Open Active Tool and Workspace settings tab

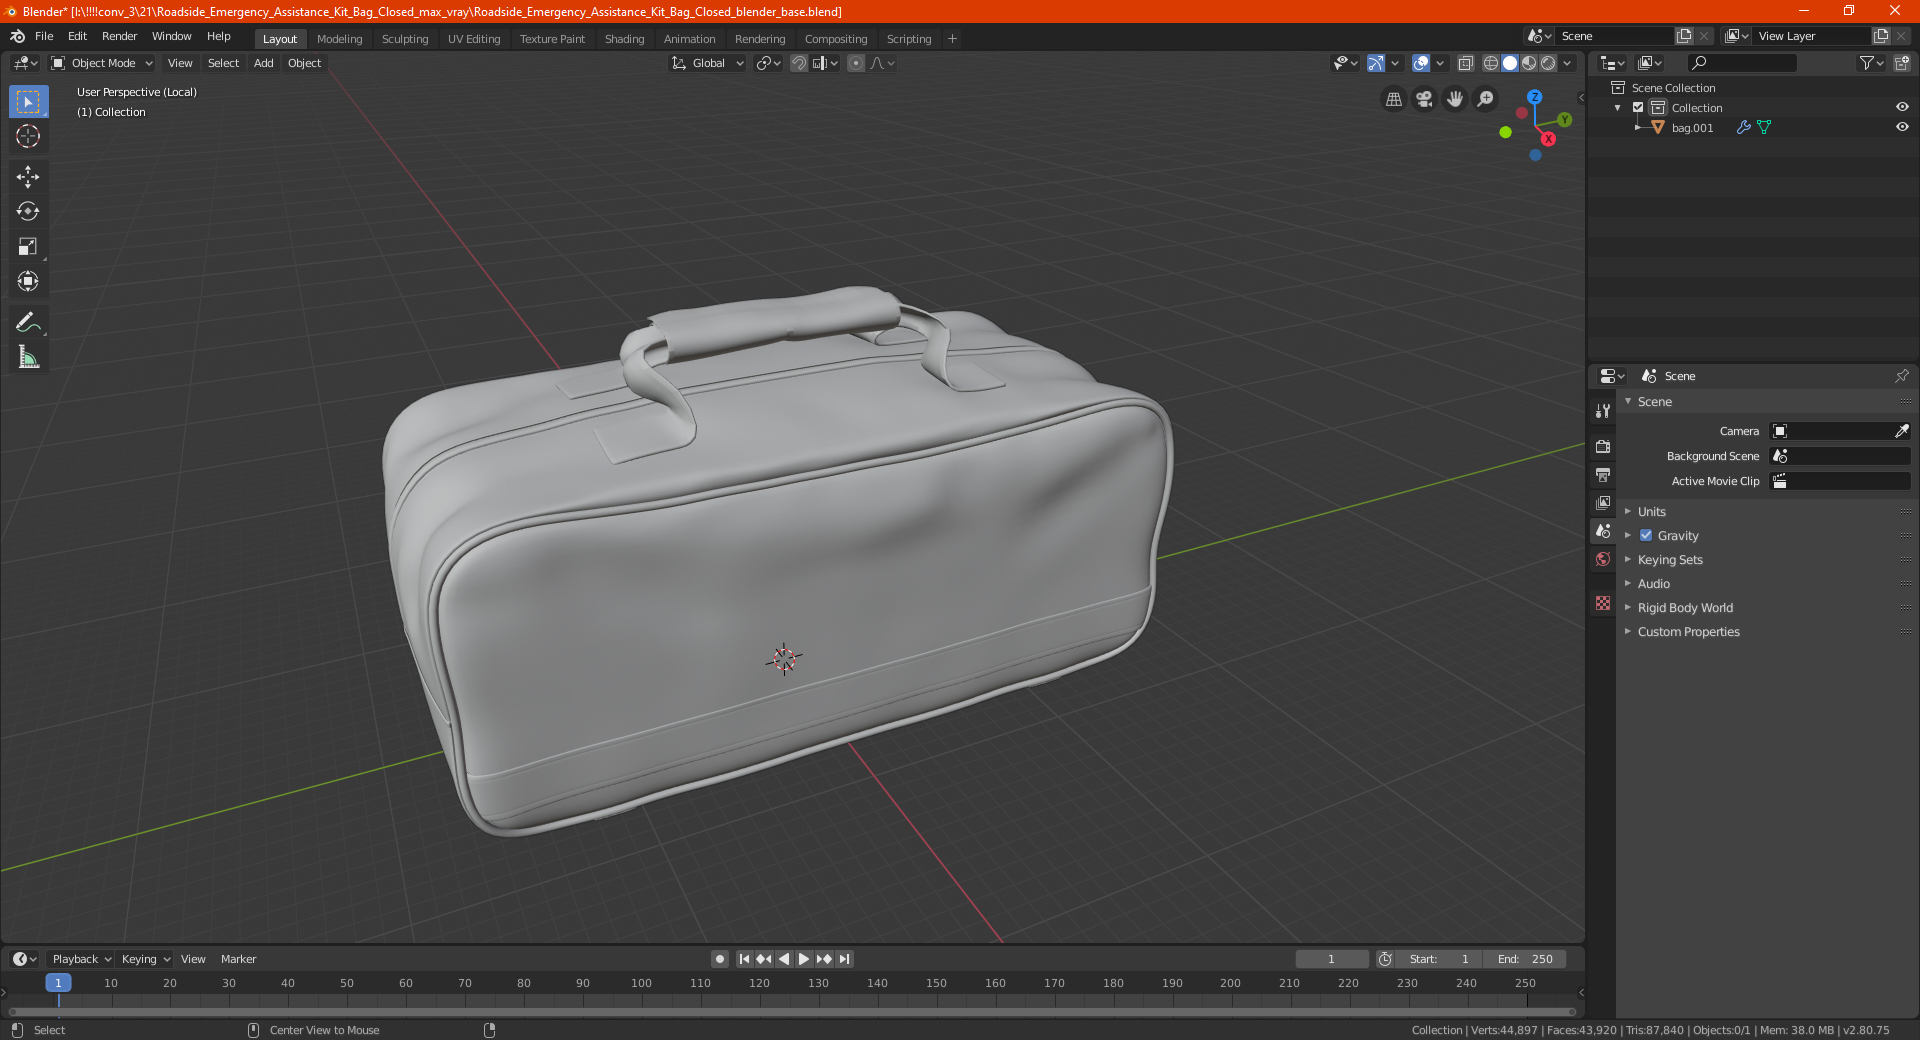coord(1603,410)
